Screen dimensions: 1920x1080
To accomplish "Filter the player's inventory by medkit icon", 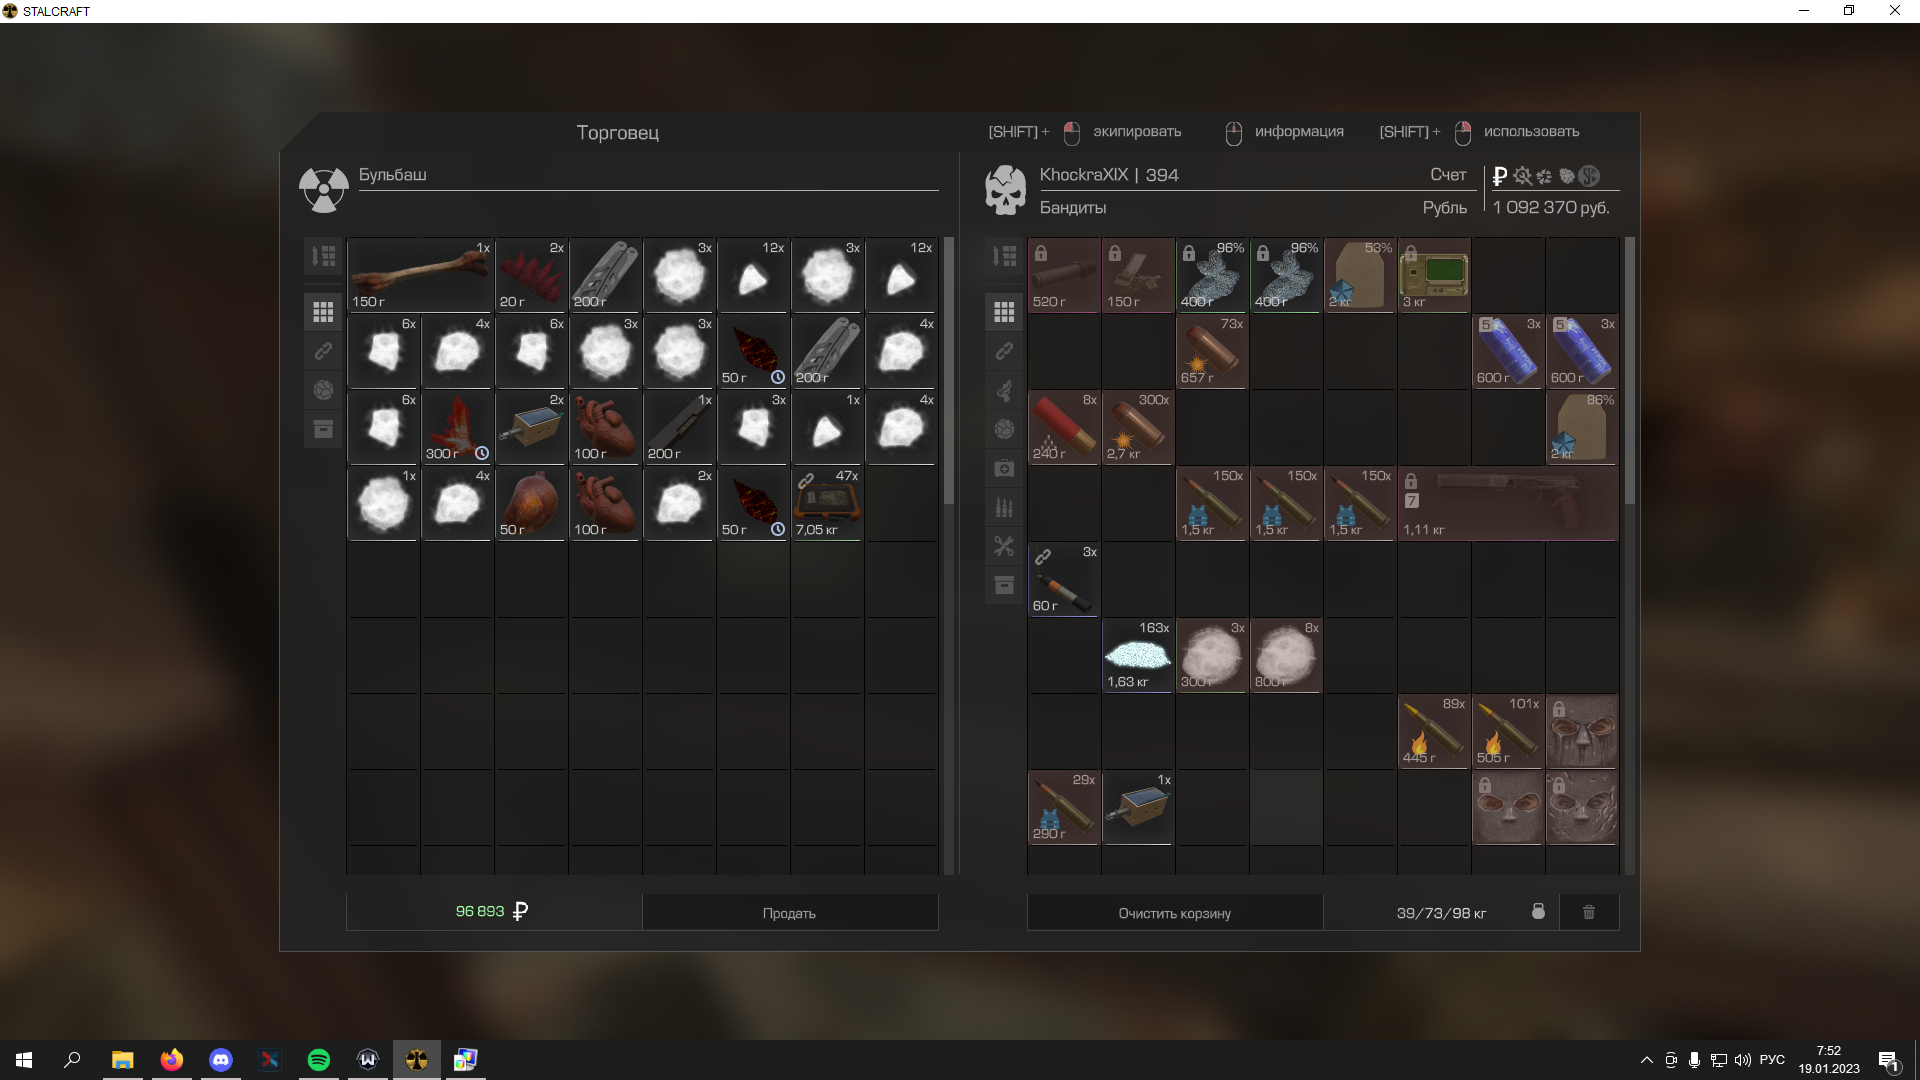I will (1004, 468).
